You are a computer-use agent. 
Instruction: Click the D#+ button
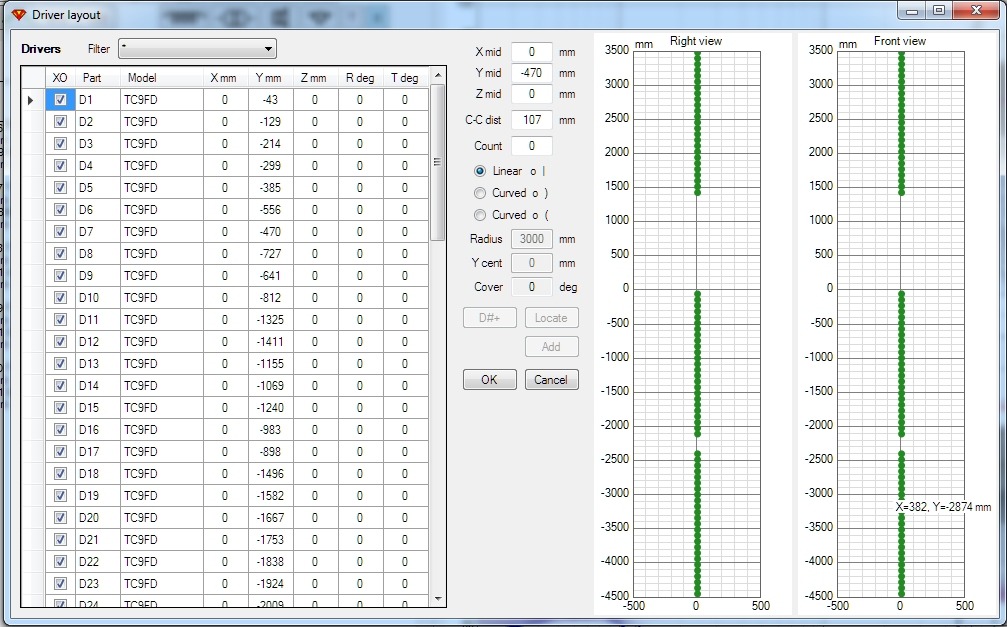coord(489,317)
